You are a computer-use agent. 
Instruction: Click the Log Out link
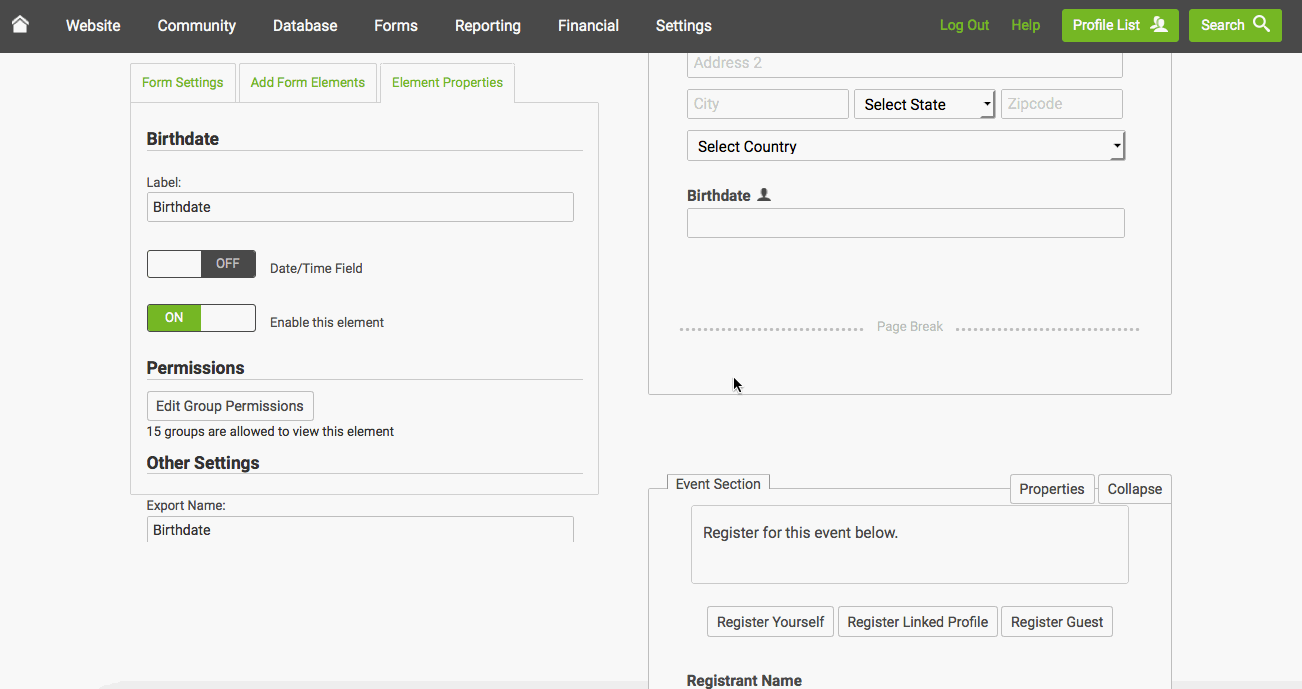963,24
